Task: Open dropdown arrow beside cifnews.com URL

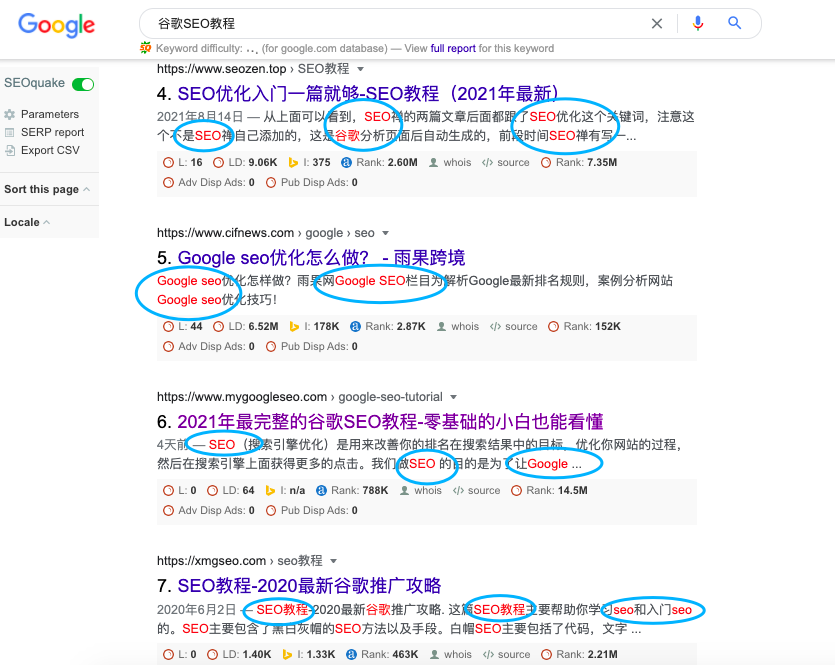Action: click(386, 233)
